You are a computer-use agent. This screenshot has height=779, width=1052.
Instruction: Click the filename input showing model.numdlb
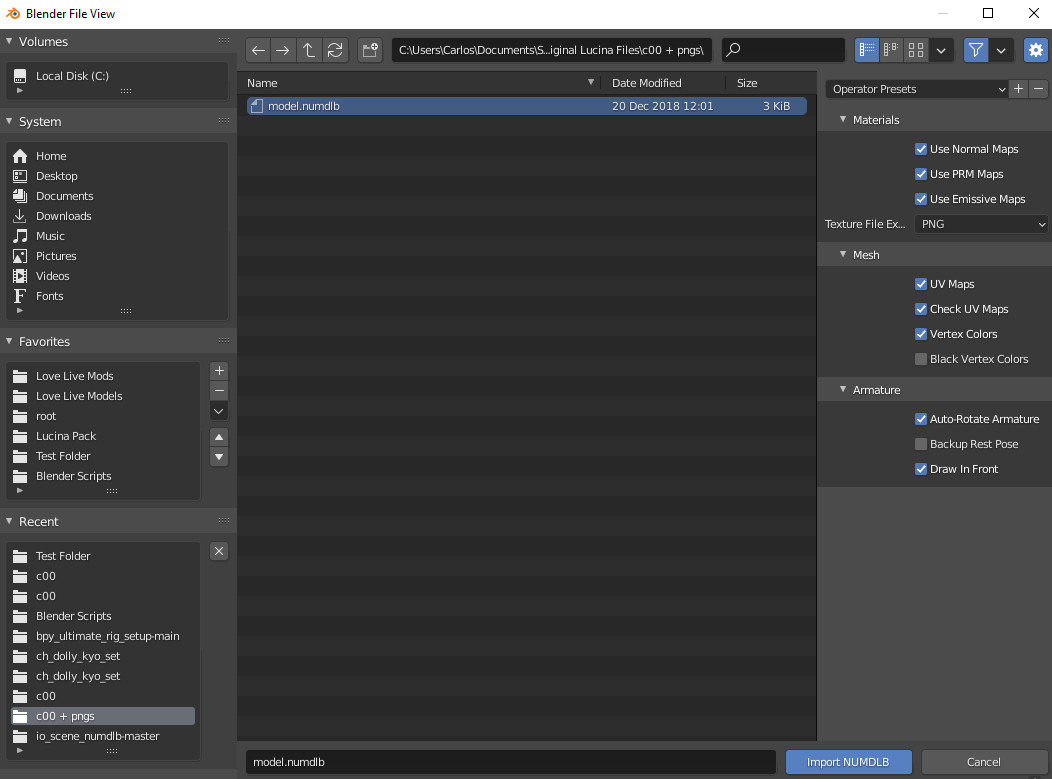tap(510, 761)
